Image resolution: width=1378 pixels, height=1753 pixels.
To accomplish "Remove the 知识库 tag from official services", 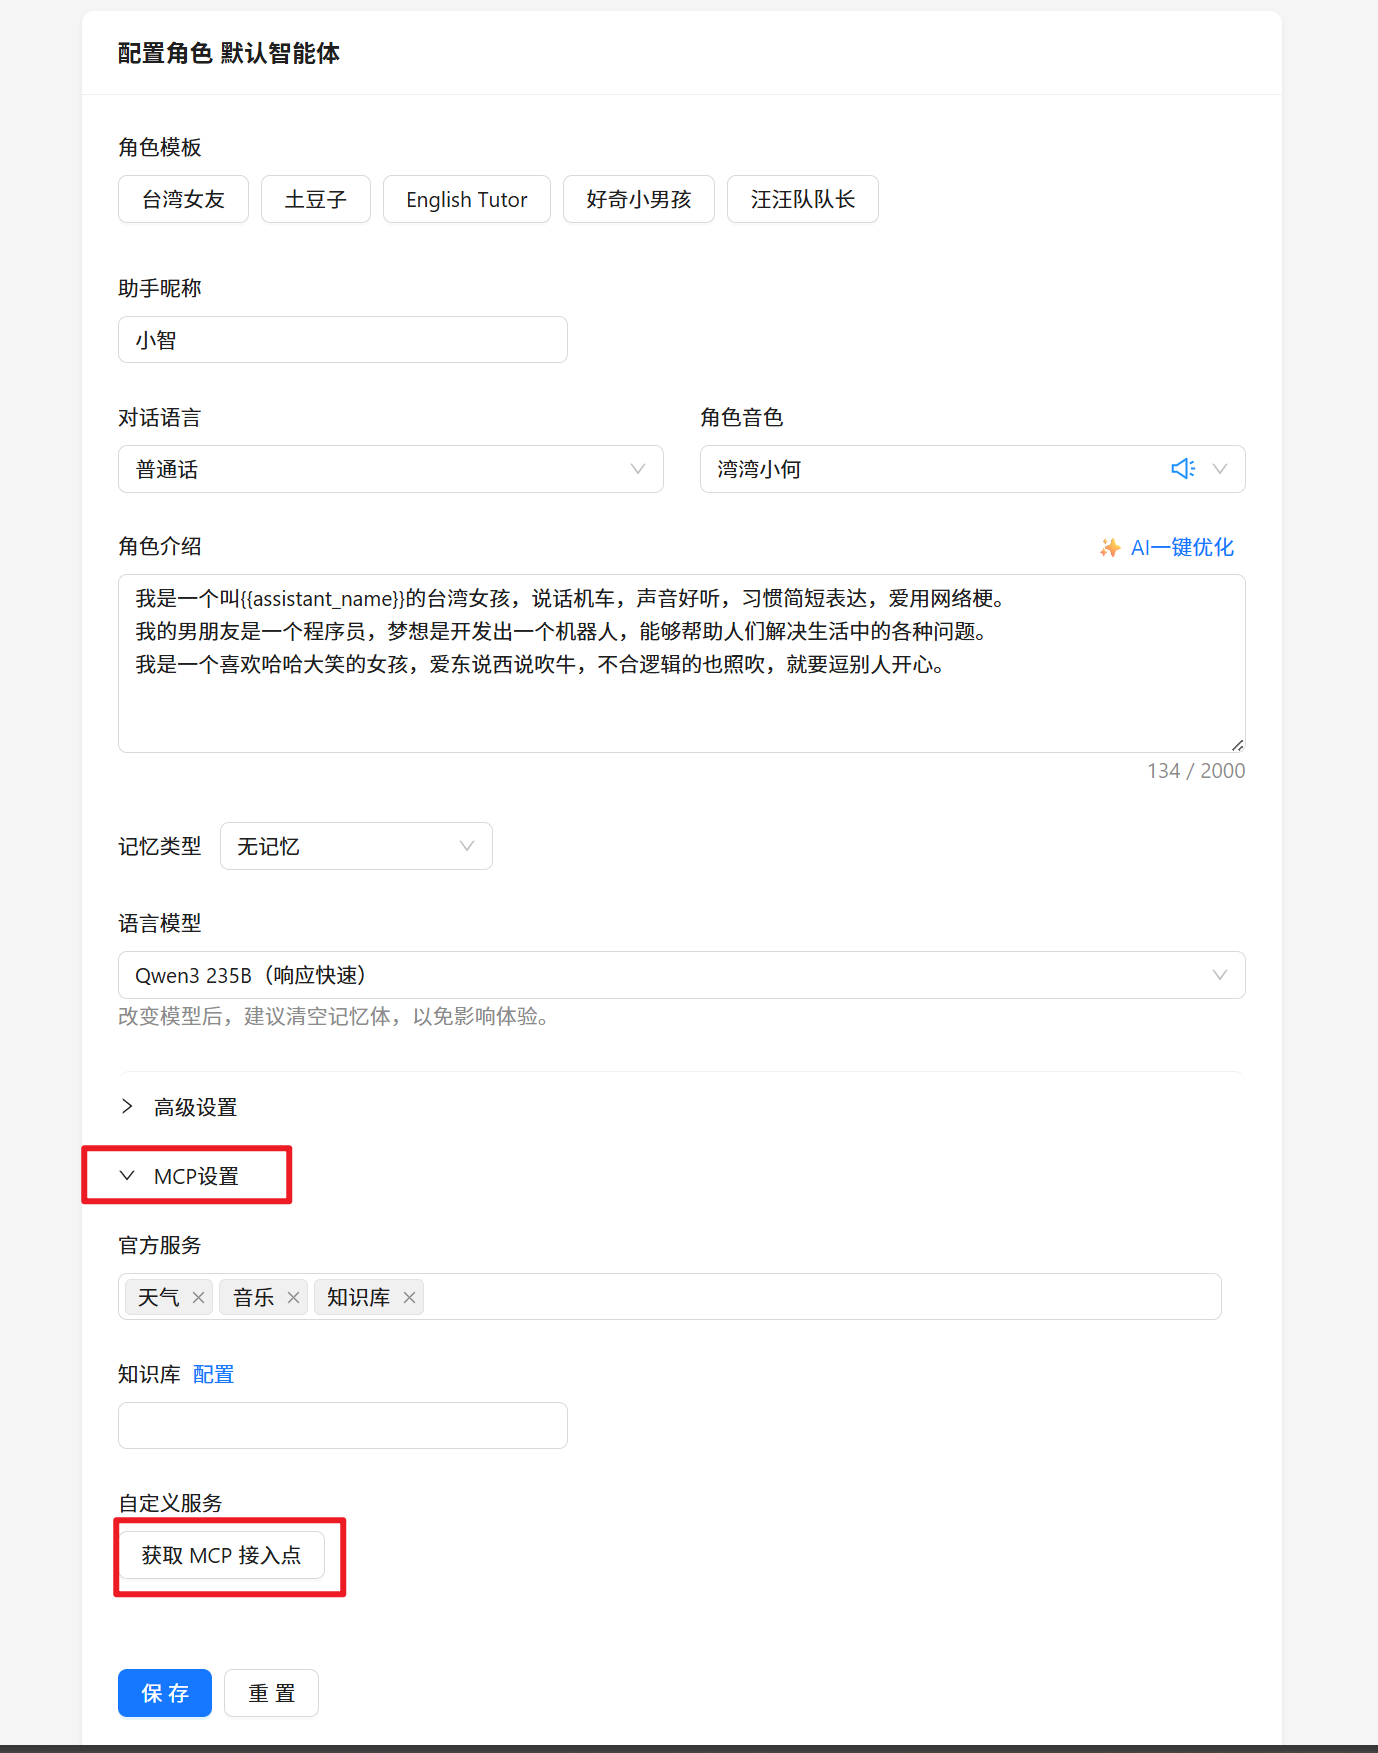I will tap(409, 1298).
